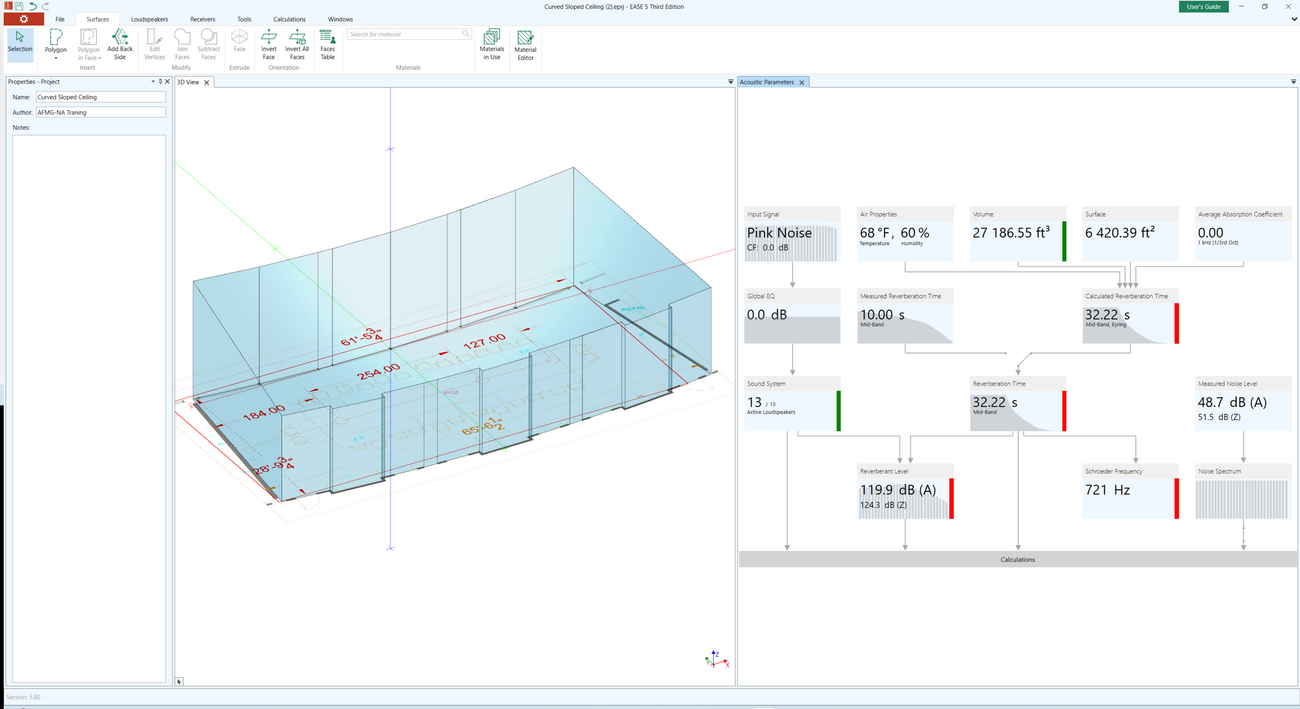Toggle pin on Properties panel
The height and width of the screenshot is (709, 1300).
(160, 82)
